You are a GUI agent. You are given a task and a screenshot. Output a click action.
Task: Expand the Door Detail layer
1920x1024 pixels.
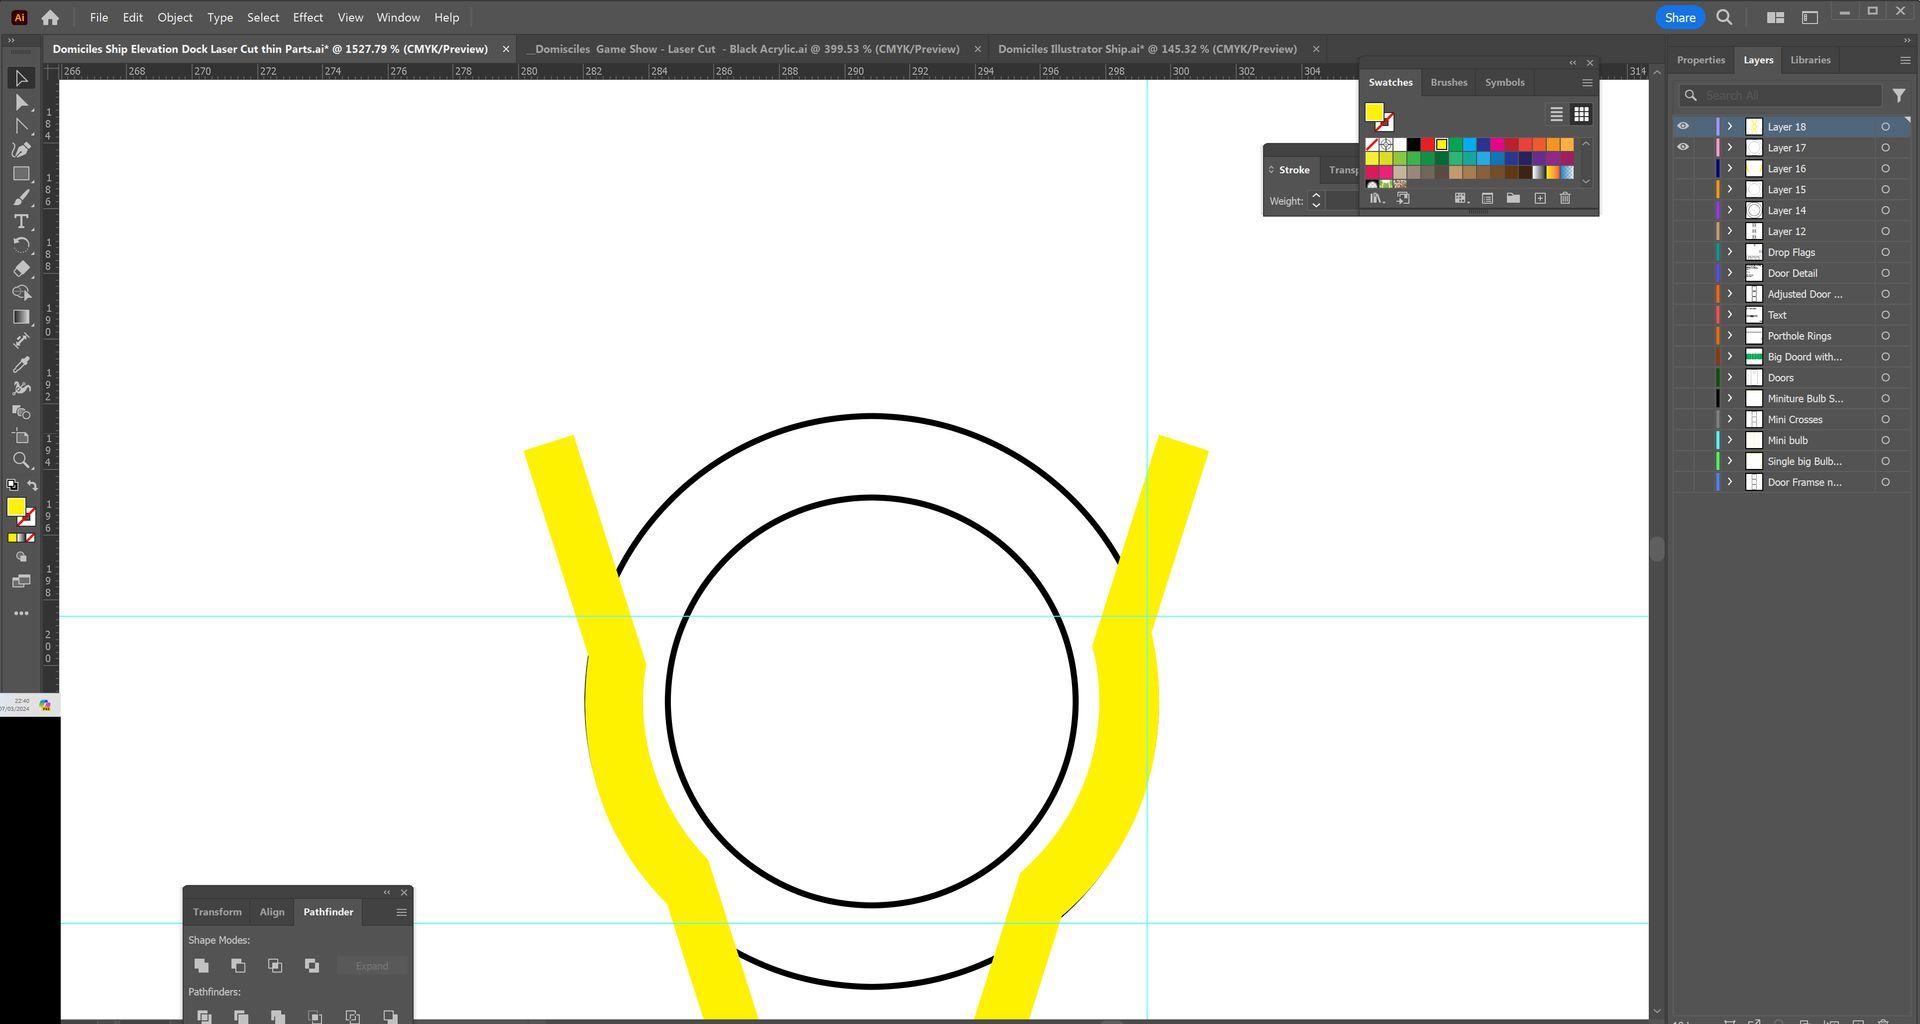coord(1730,273)
